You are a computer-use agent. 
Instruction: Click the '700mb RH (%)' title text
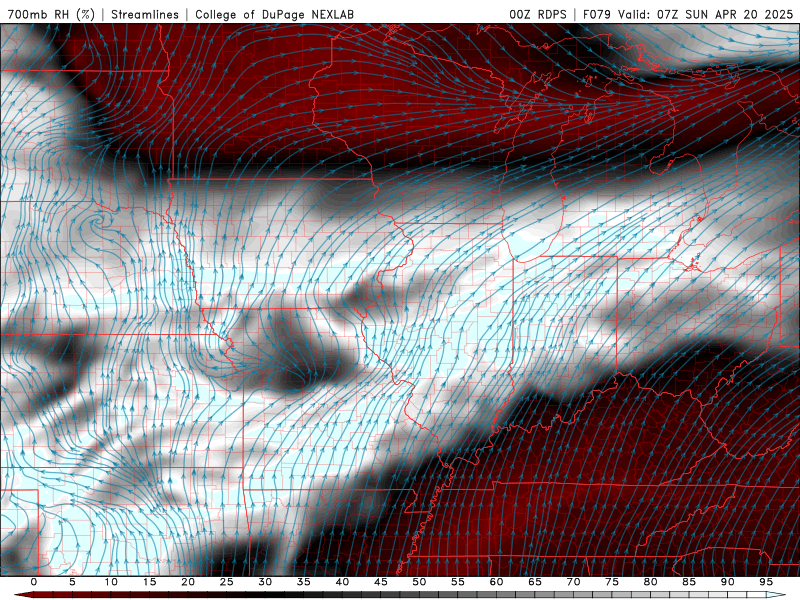click(51, 14)
